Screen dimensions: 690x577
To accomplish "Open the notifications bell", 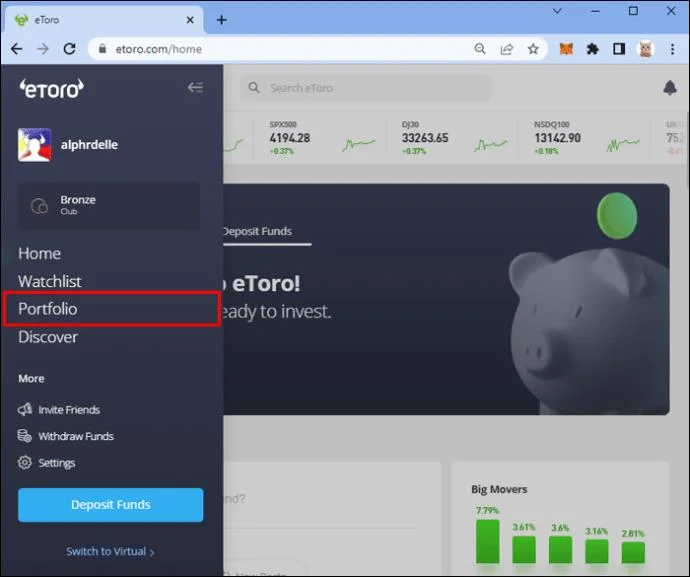I will coord(670,88).
